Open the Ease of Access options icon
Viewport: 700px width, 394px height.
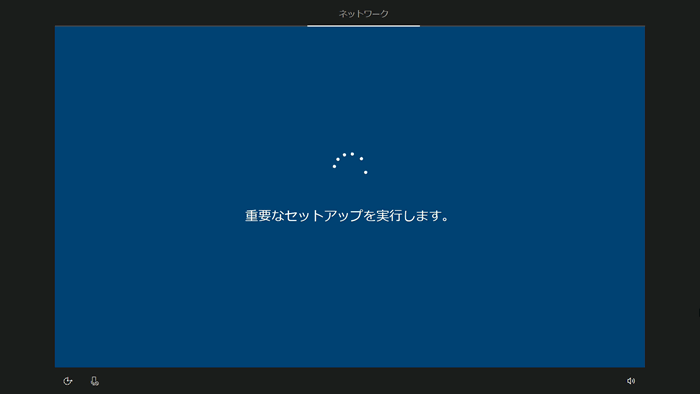click(x=67, y=381)
